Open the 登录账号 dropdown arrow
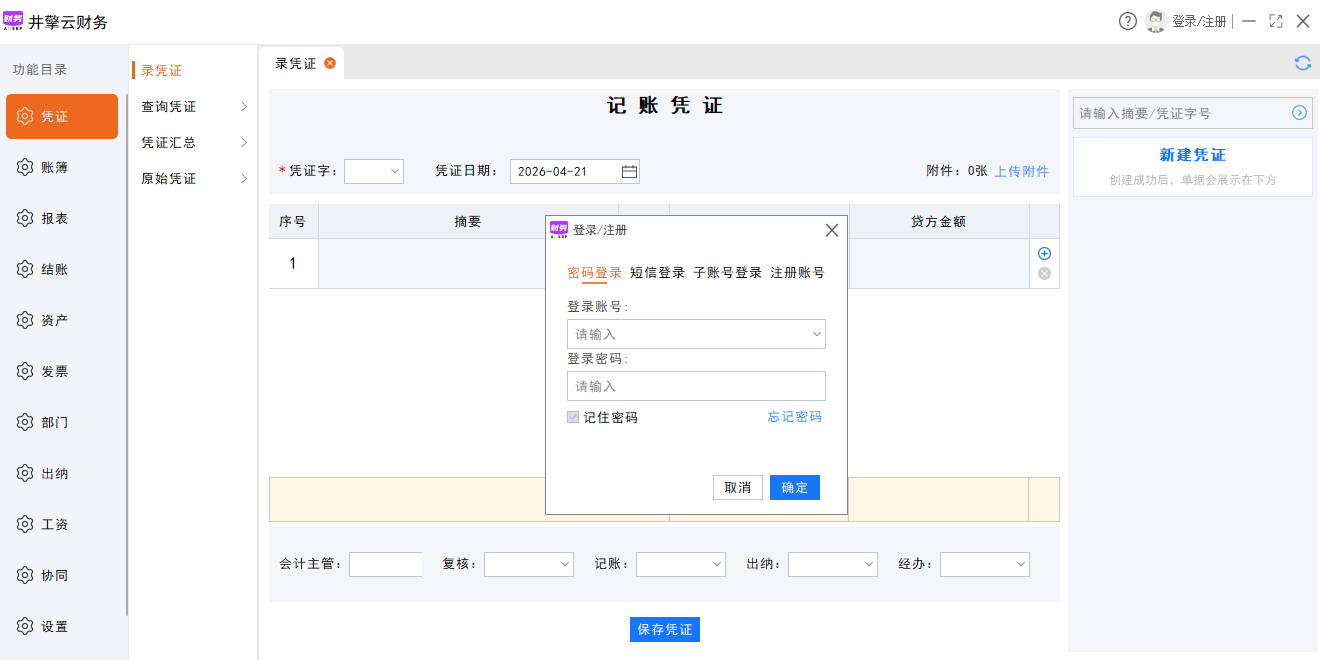The image size is (1320, 660). tap(816, 334)
